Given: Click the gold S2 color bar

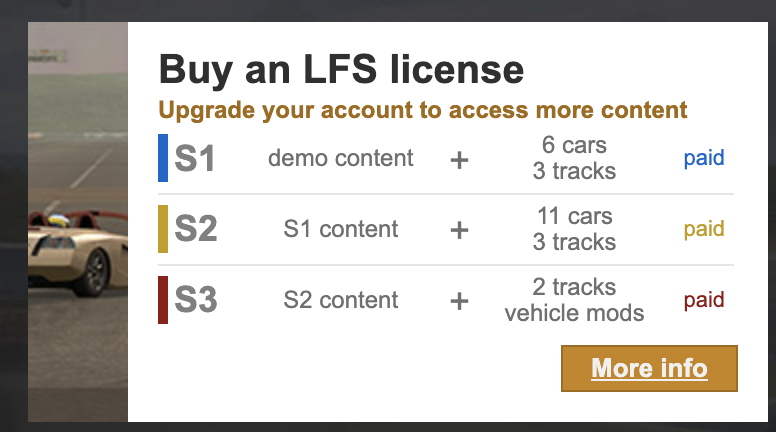Looking at the screenshot, I should 163,229.
